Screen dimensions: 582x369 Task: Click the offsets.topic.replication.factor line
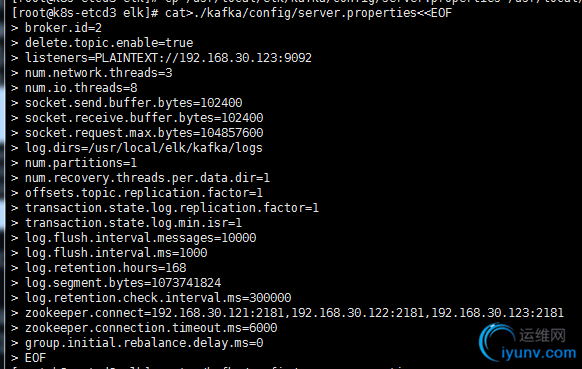coord(144,193)
